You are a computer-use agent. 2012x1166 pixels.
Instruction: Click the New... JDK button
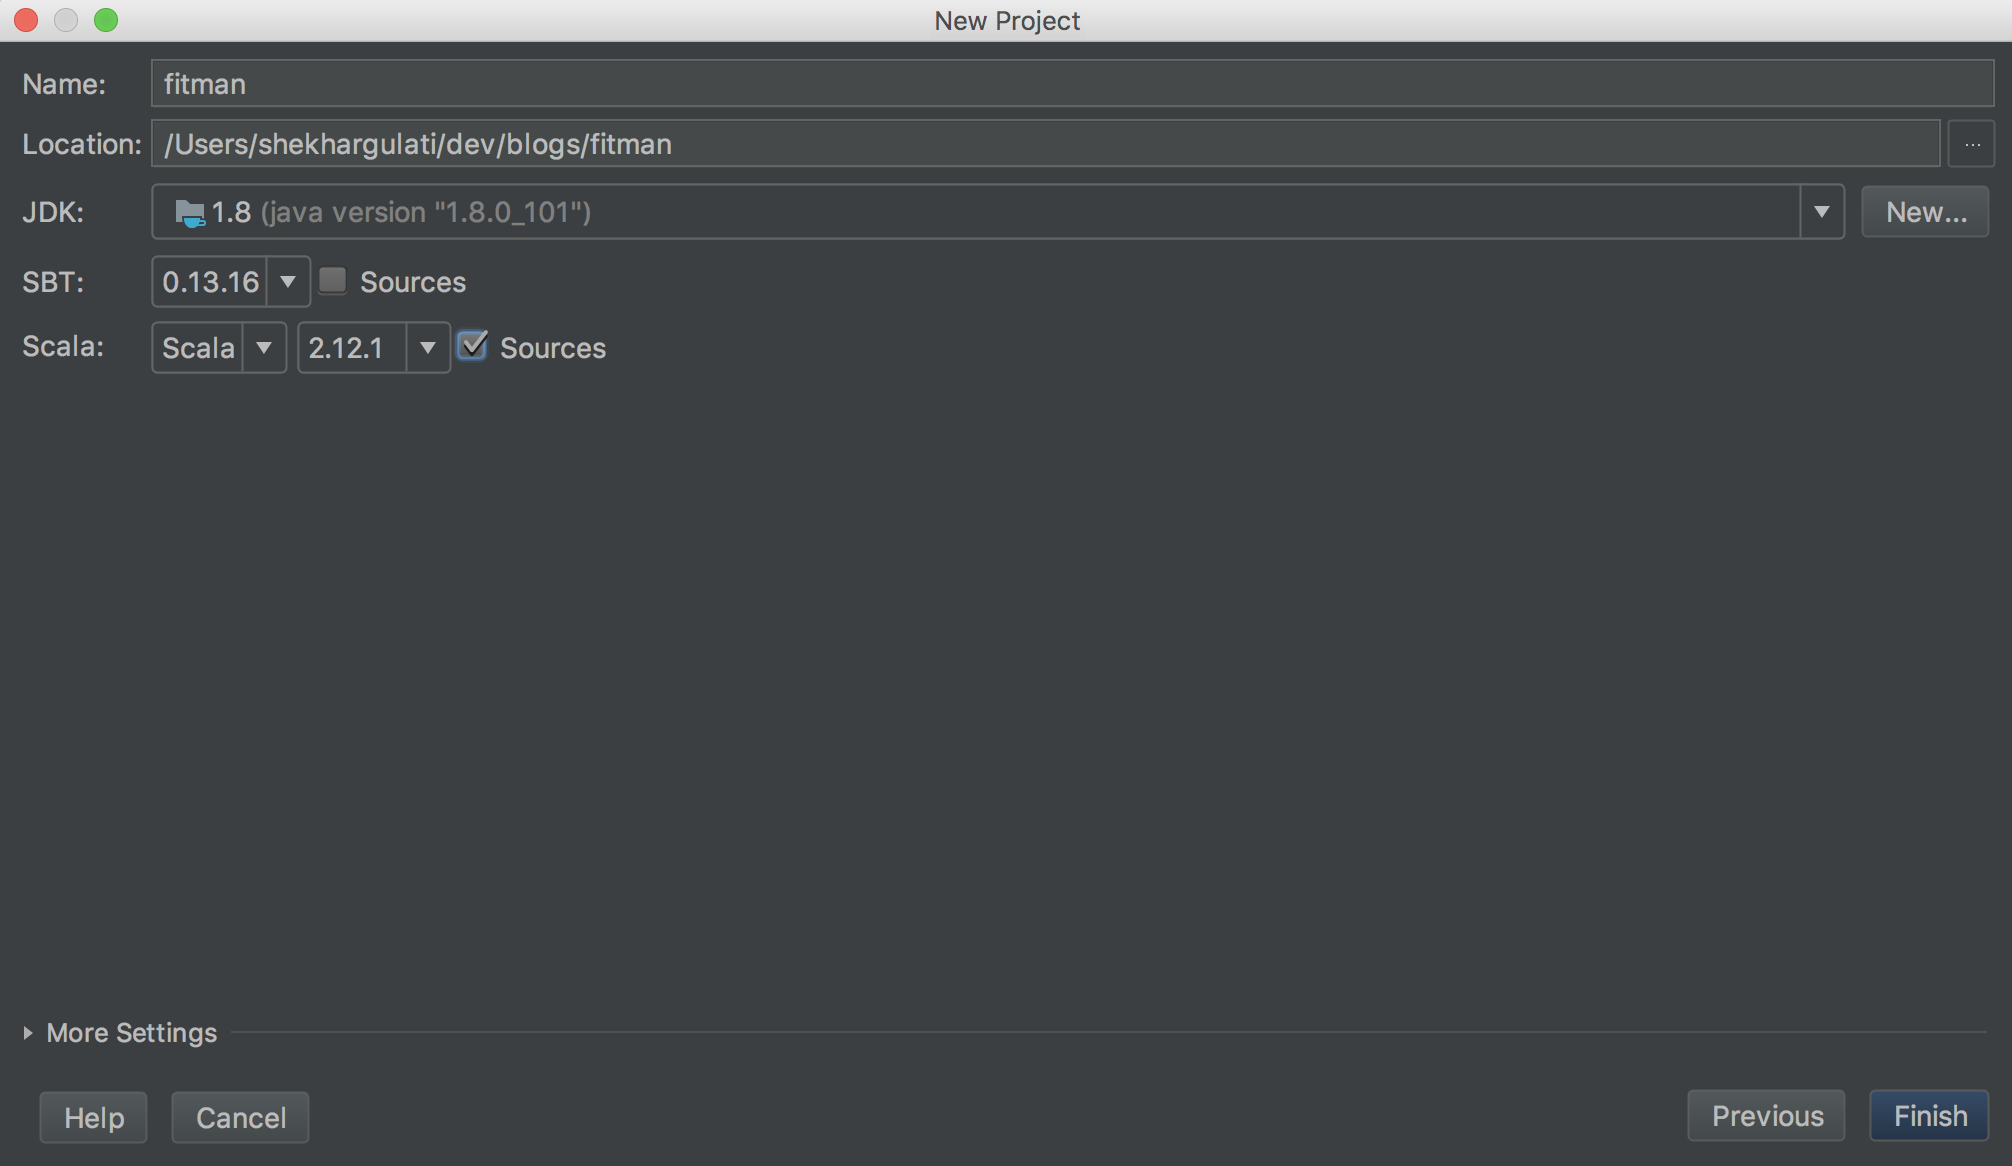pos(1925,212)
